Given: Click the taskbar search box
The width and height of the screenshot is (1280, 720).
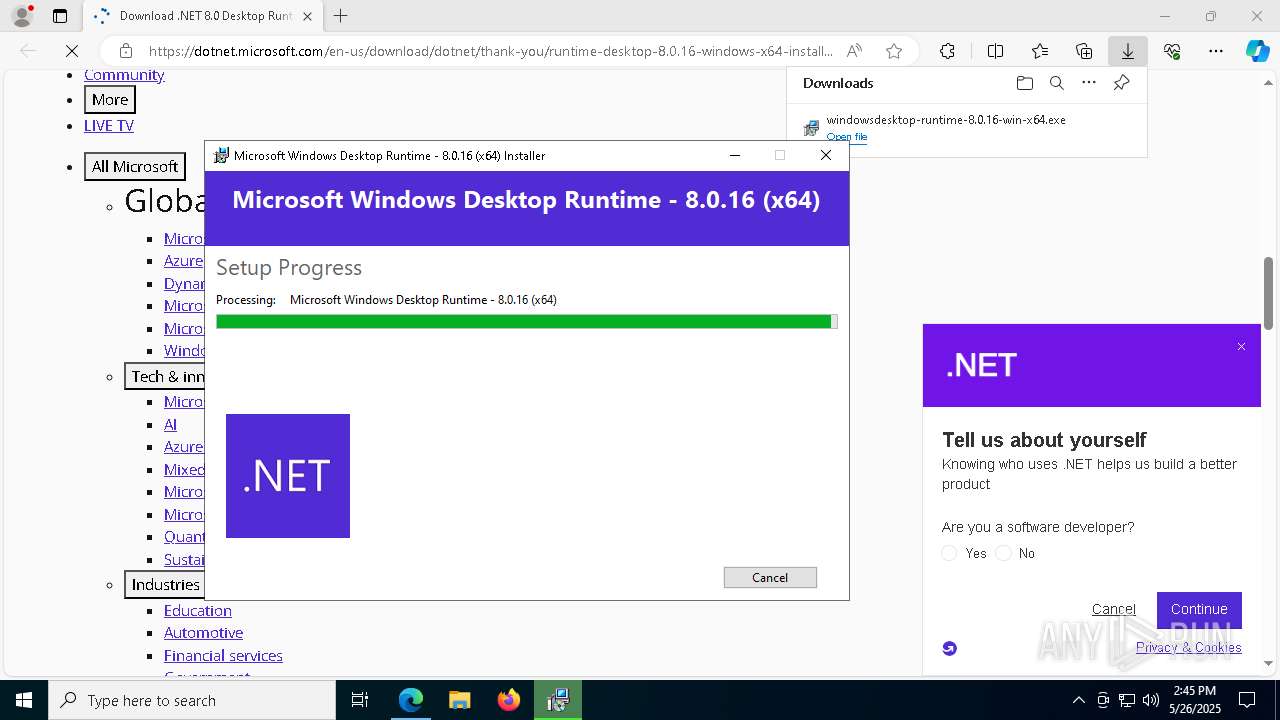Looking at the screenshot, I should (192, 700).
